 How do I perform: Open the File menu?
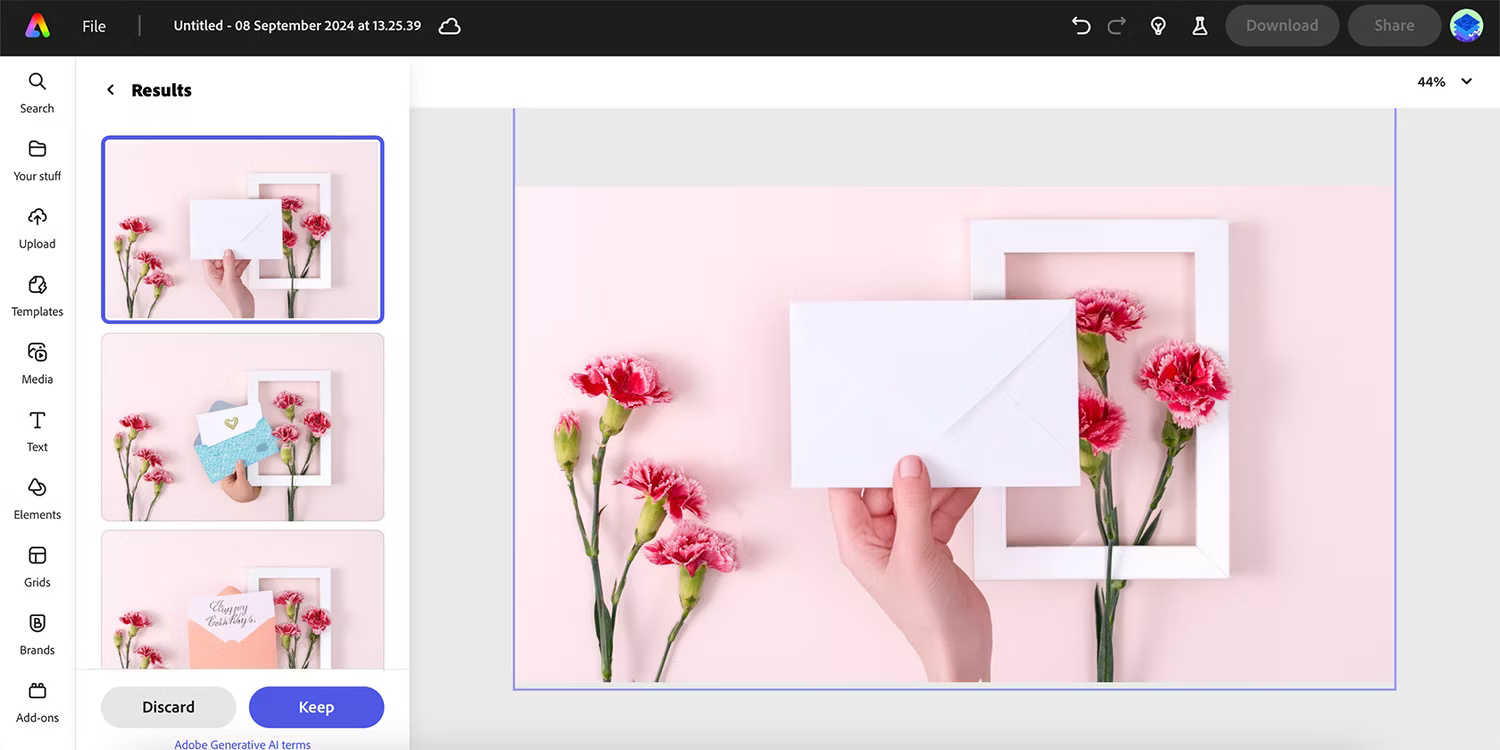[93, 26]
